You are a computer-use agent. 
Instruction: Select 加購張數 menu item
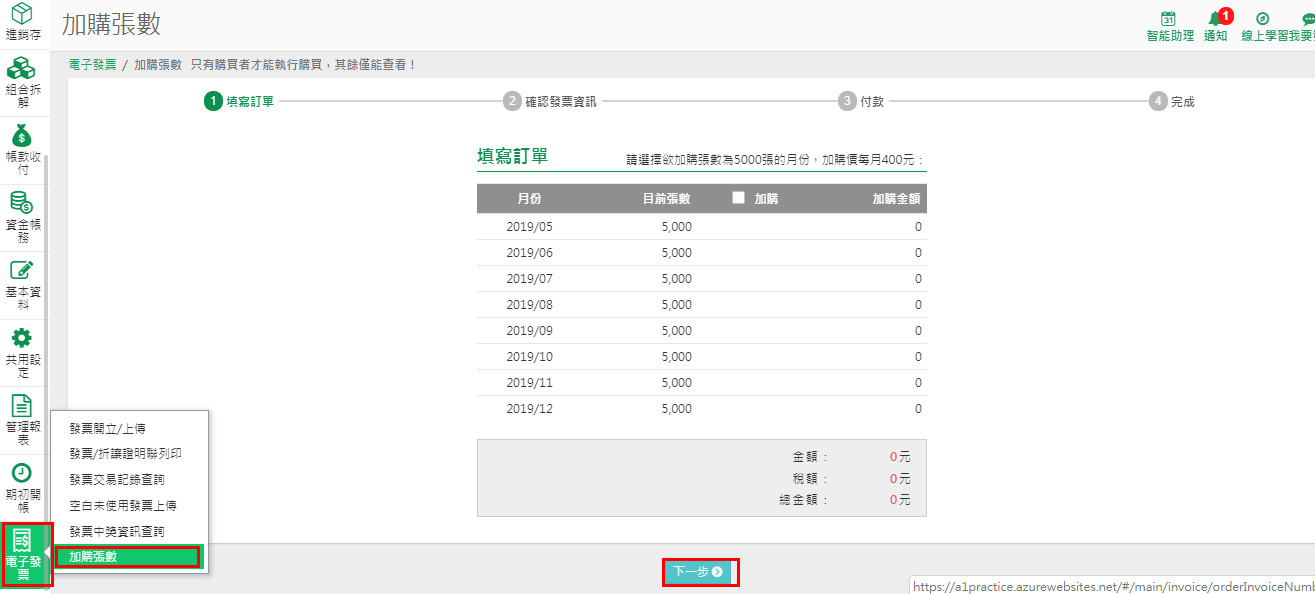pyautogui.click(x=129, y=557)
